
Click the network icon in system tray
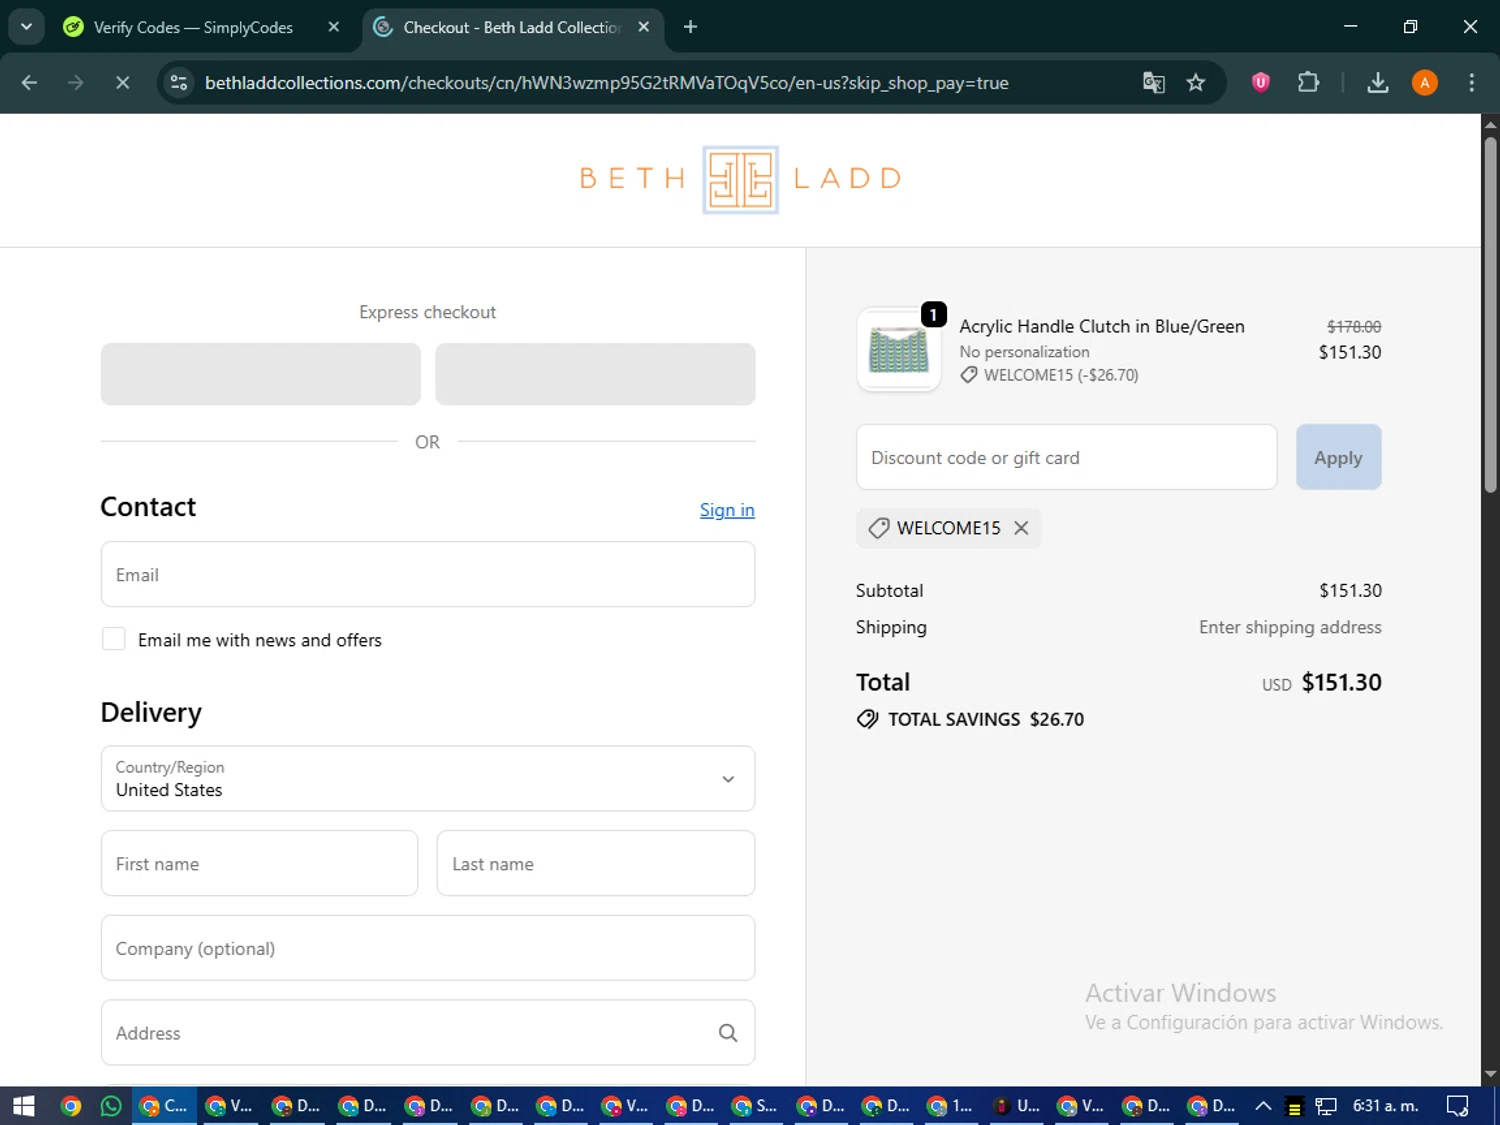[x=1326, y=1106]
